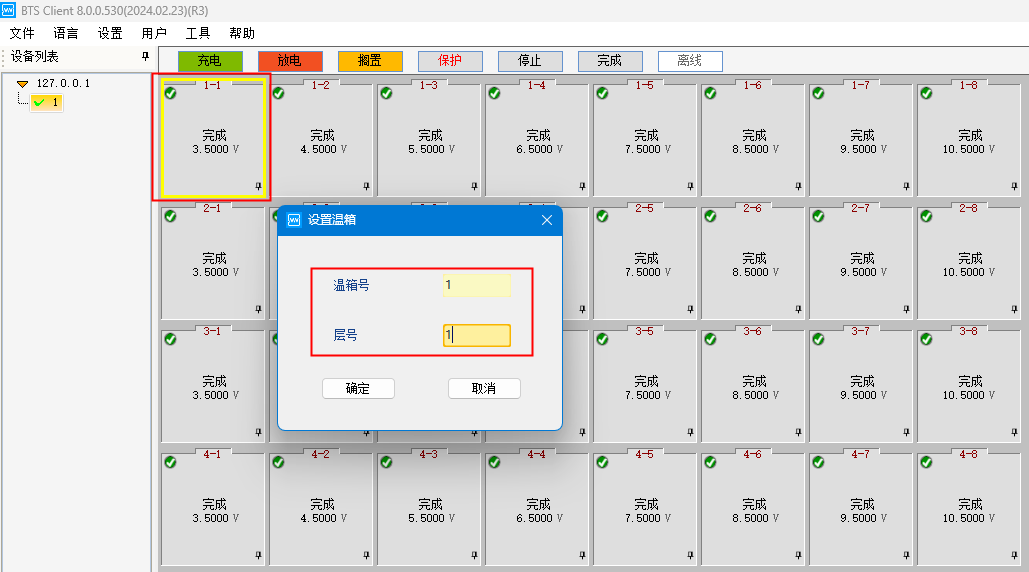Select channel 3-5 showing 7.5000 V
Viewport: 1029px width, 572px height.
[x=645, y=386]
